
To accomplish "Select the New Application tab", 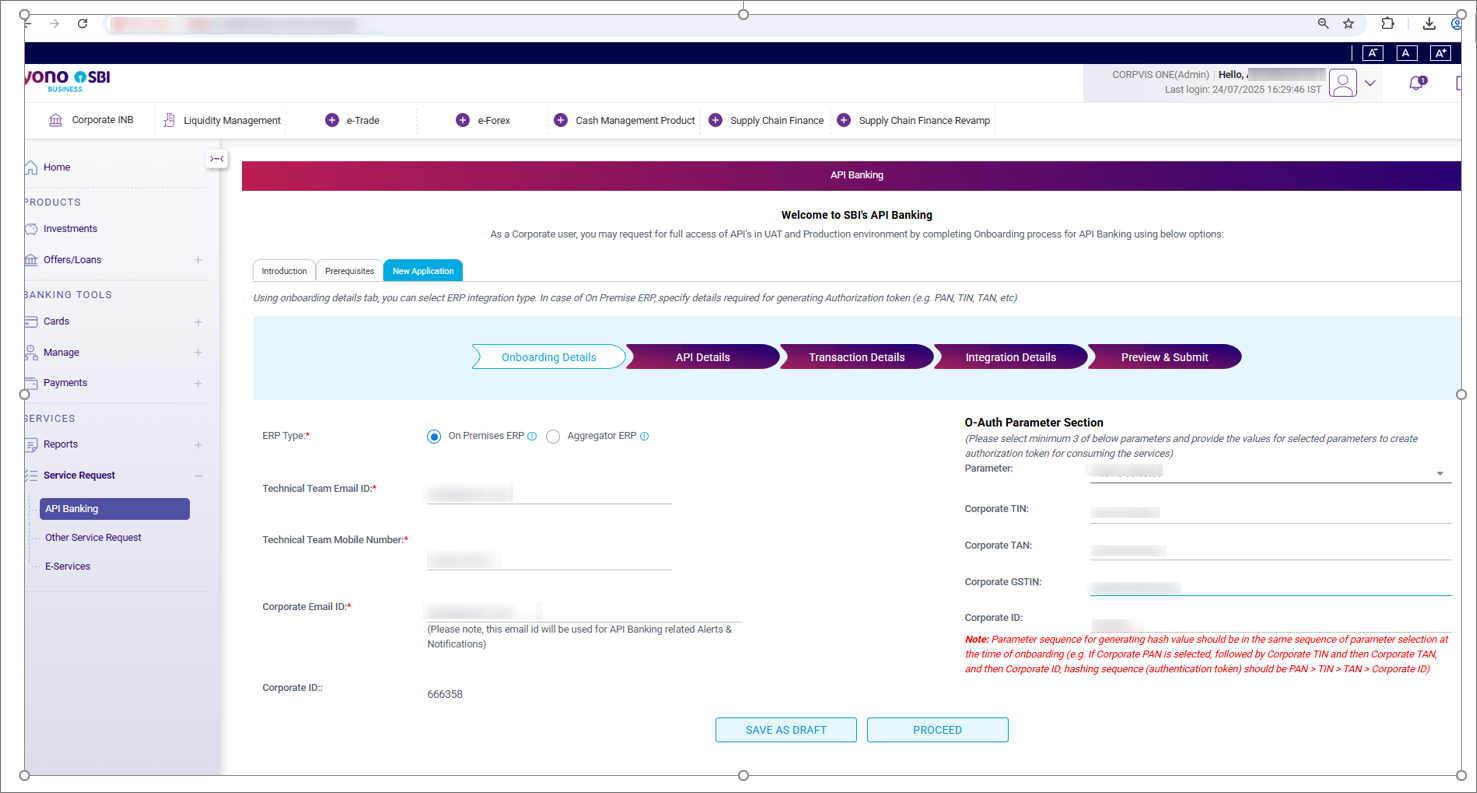I will click(423, 271).
